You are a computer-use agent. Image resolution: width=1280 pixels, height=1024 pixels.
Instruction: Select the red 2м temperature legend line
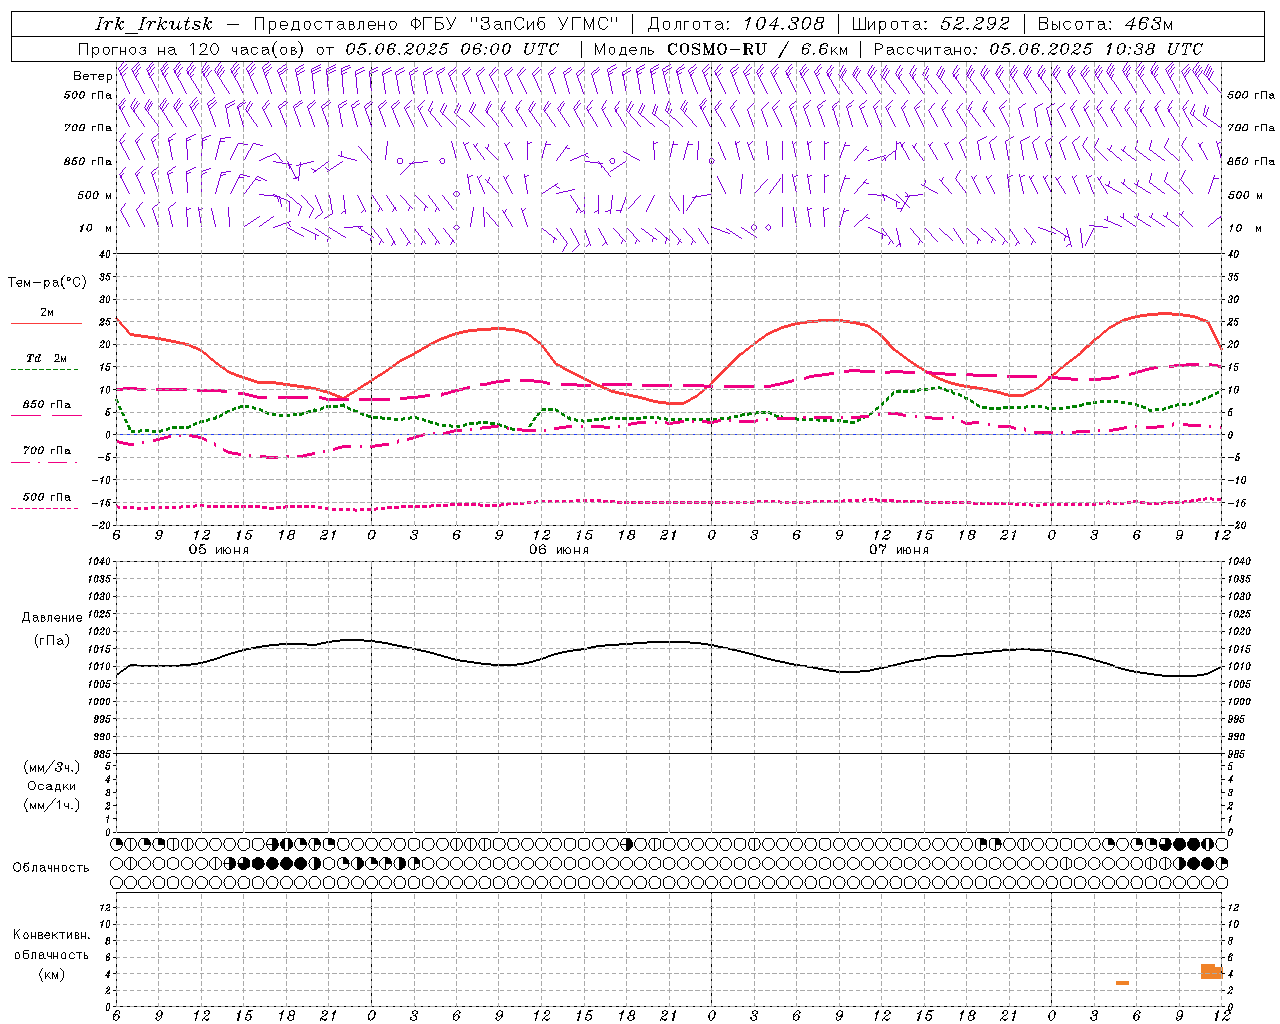point(46,323)
